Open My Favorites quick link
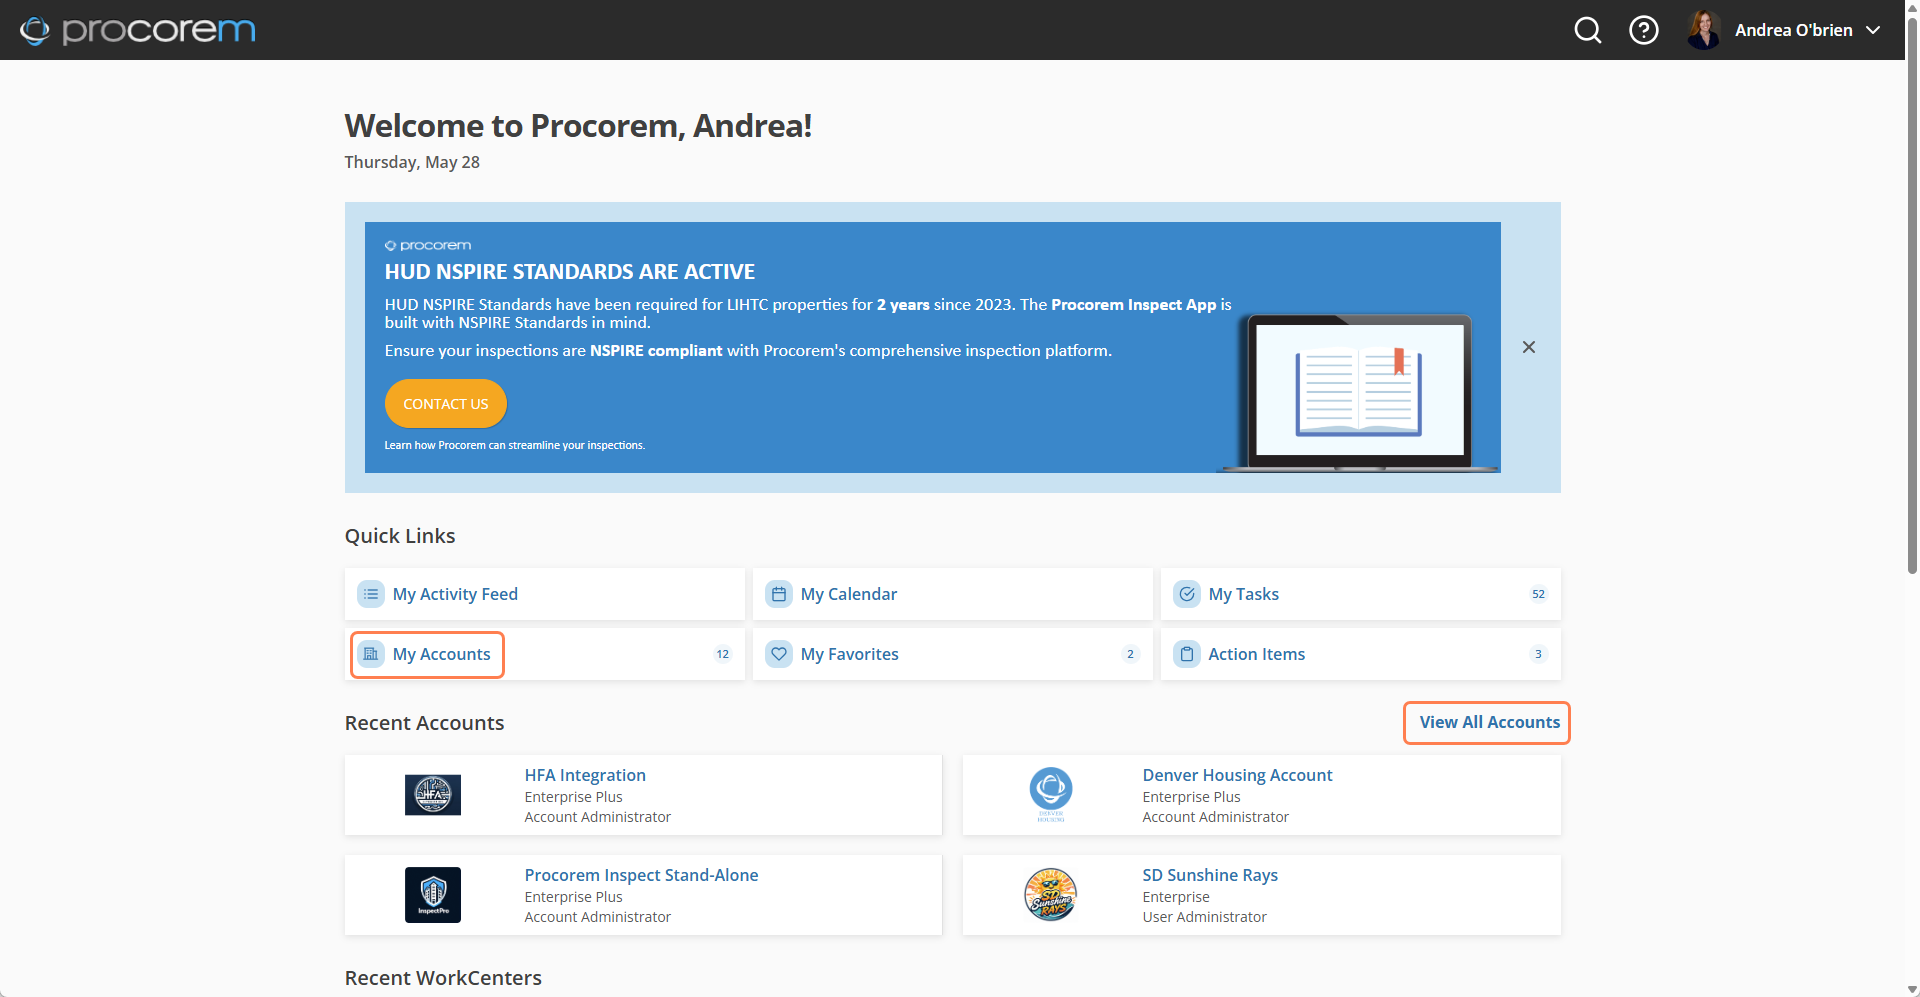This screenshot has height=997, width=1920. pyautogui.click(x=850, y=654)
